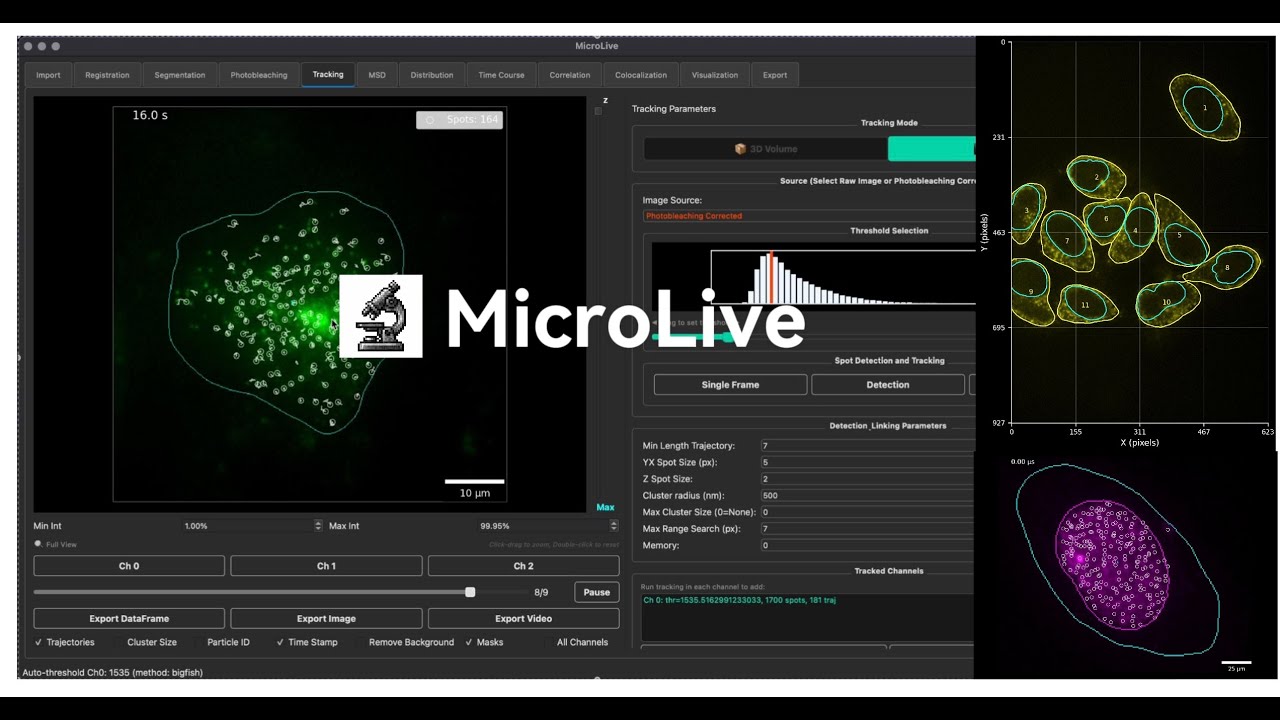
Task: Go to the Photobleaching tab
Action: (x=259, y=75)
